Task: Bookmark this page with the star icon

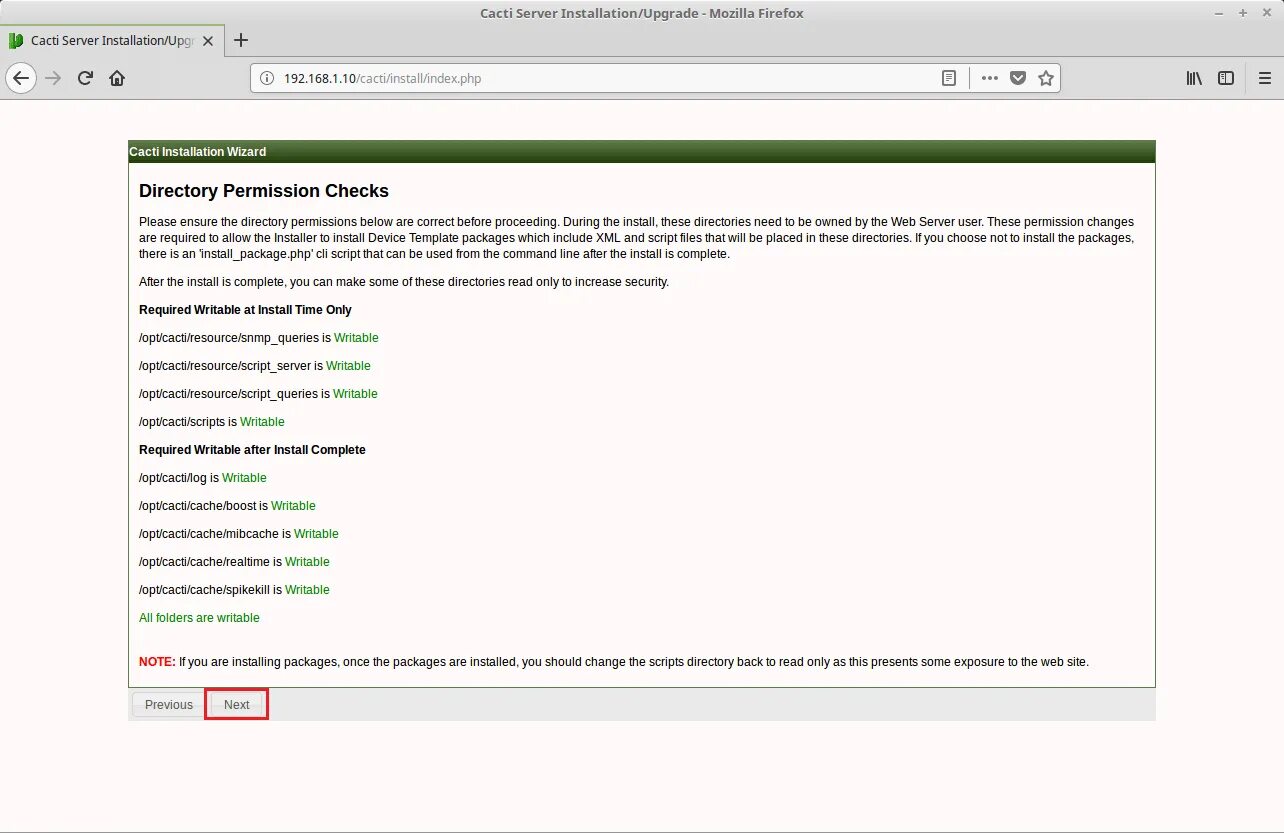Action: pos(1046,78)
